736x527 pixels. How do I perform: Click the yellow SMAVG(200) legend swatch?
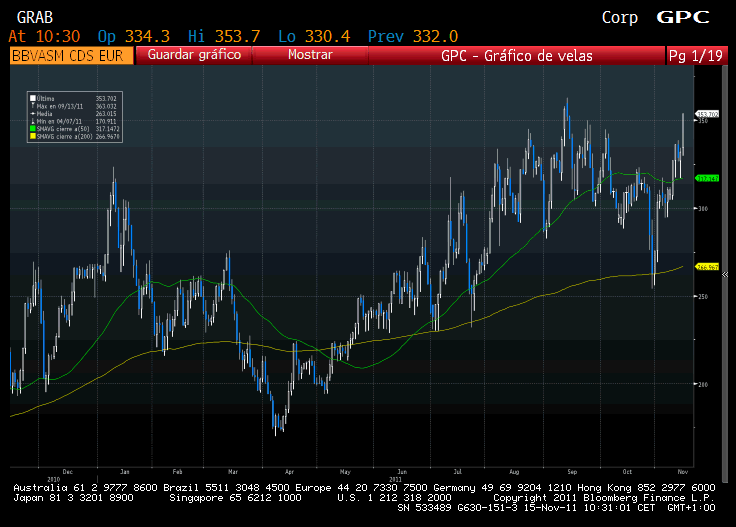(33, 136)
